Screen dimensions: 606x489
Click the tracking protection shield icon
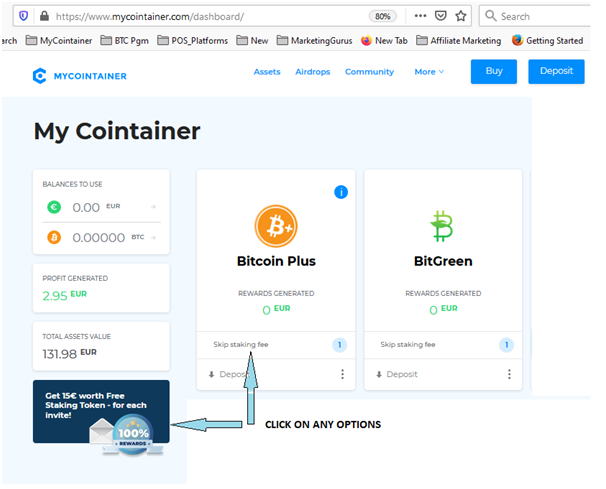24,16
